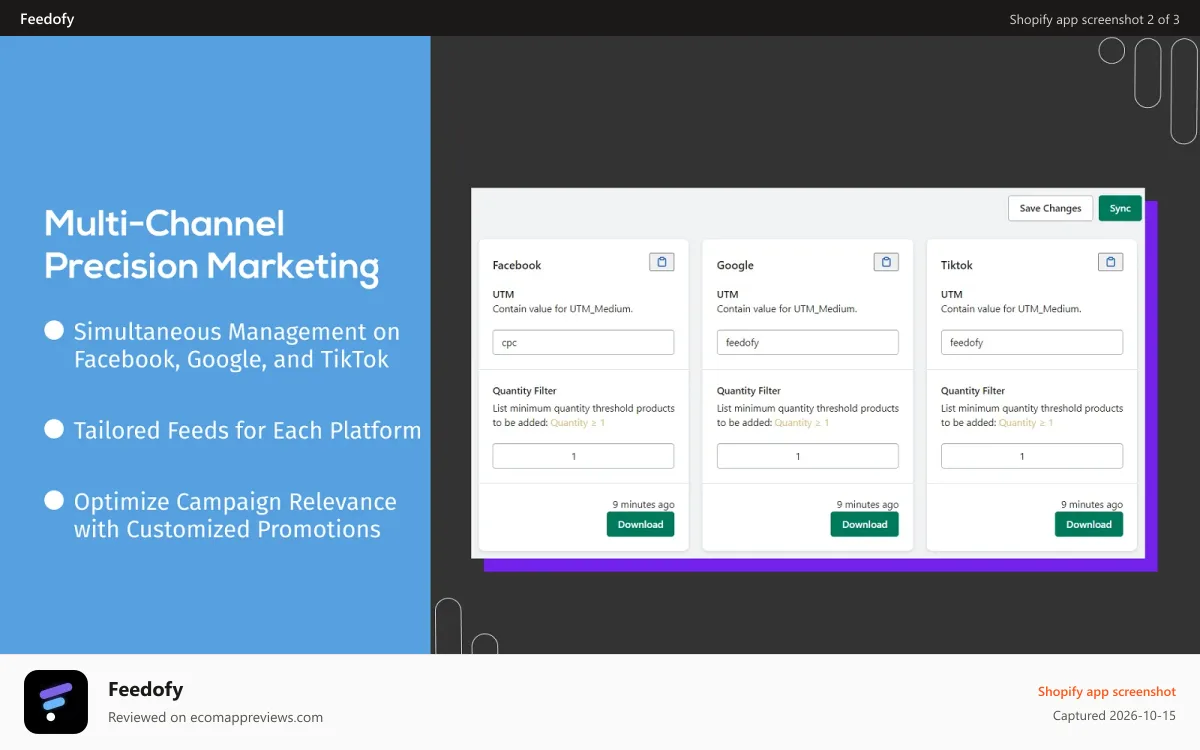Click 'Tailored Feeds for Each Platform' text
Image resolution: width=1200 pixels, height=750 pixels.
click(247, 430)
